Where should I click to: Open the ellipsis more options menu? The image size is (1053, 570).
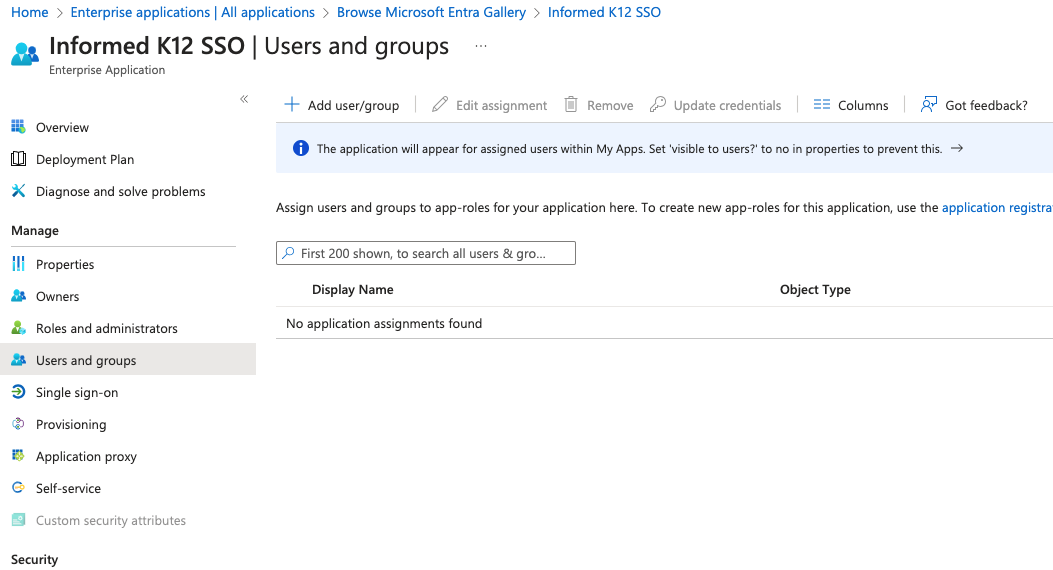point(481,47)
